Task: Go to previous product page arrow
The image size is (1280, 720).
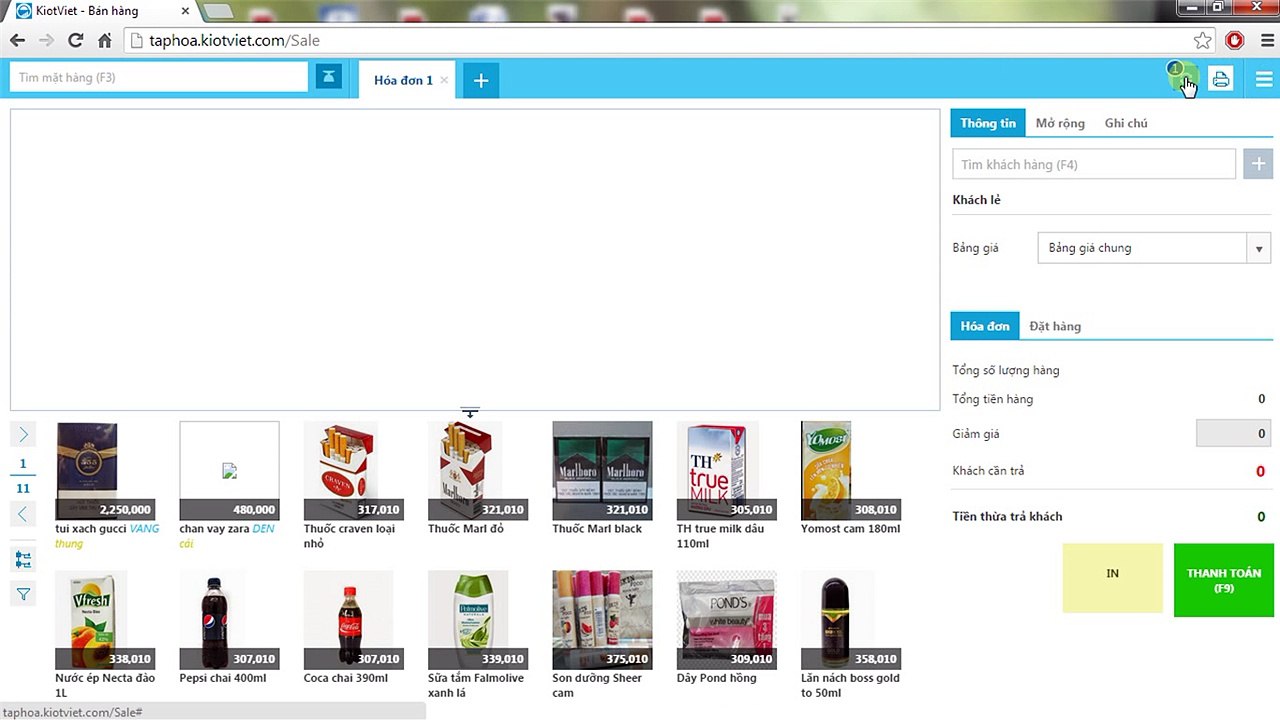Action: click(x=23, y=514)
